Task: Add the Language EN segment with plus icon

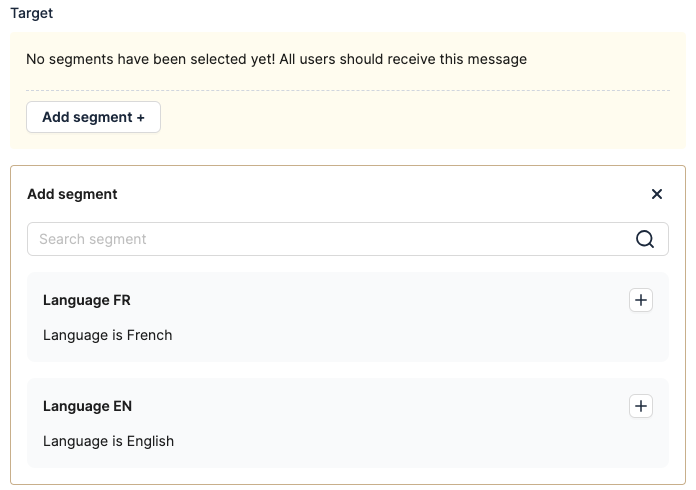Action: click(x=641, y=406)
